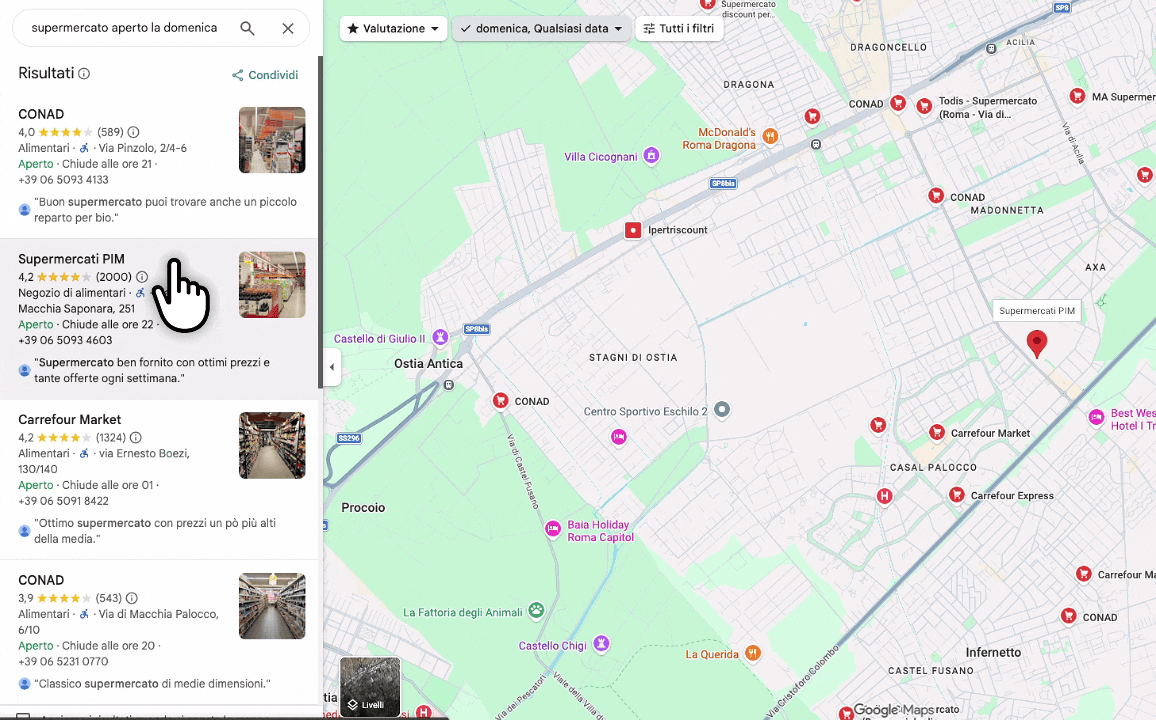
Task: Click the results list scrollbar
Action: pyautogui.click(x=321, y=221)
